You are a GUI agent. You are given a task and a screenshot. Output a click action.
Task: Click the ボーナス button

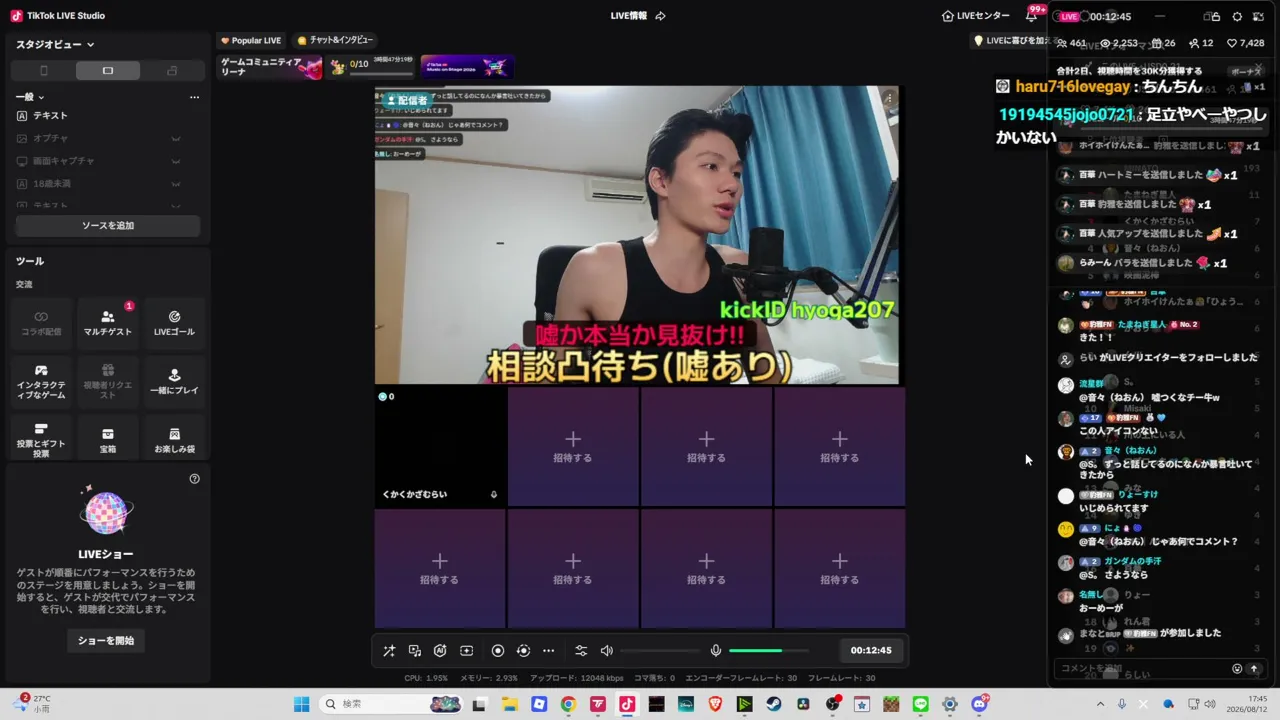point(1246,72)
